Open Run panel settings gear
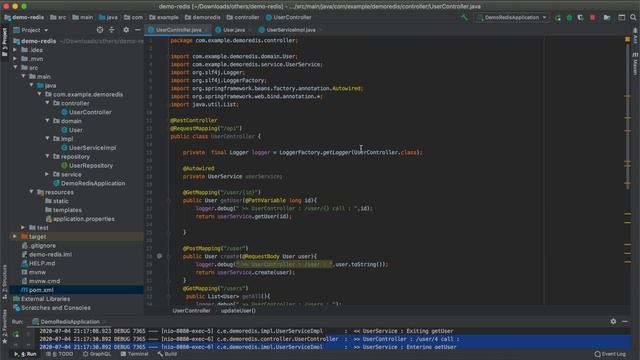Image resolution: width=640 pixels, height=360 pixels. [613, 322]
